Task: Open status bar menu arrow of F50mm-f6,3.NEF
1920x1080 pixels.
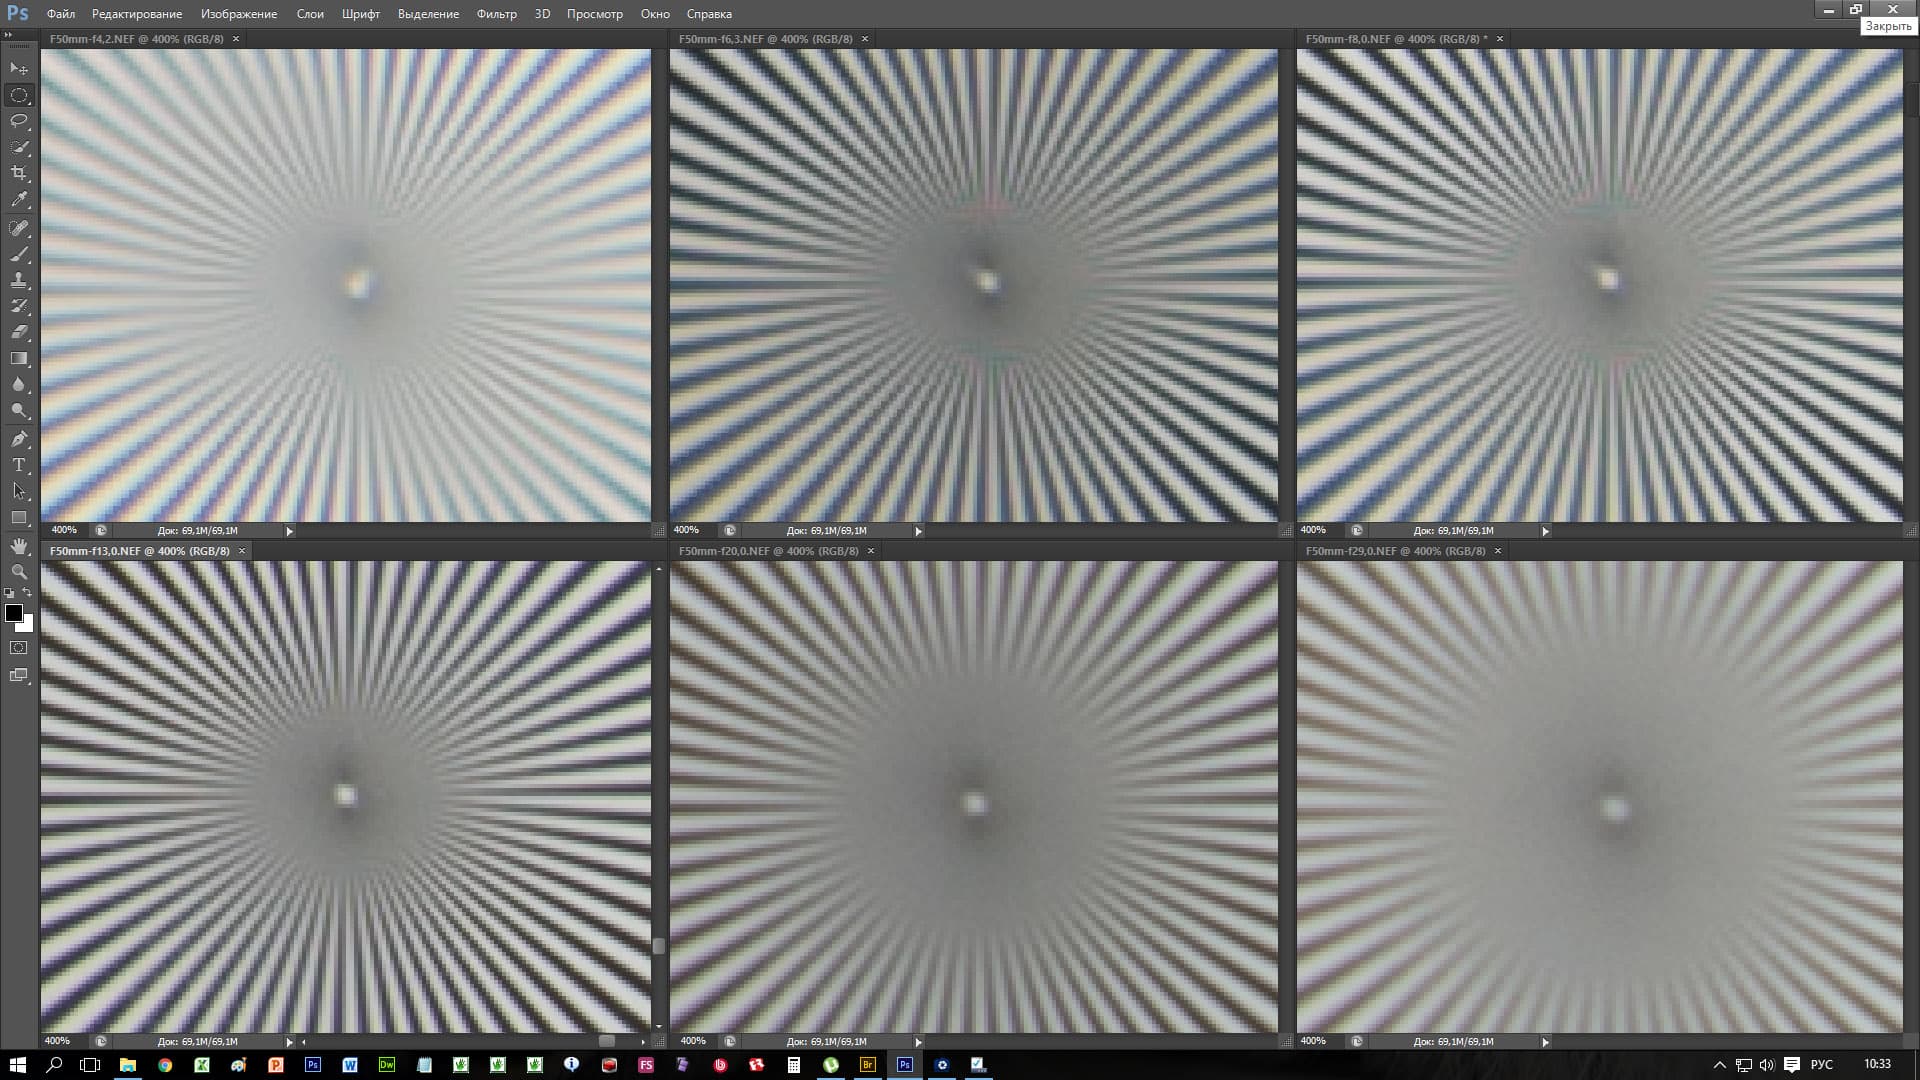Action: [x=918, y=531]
